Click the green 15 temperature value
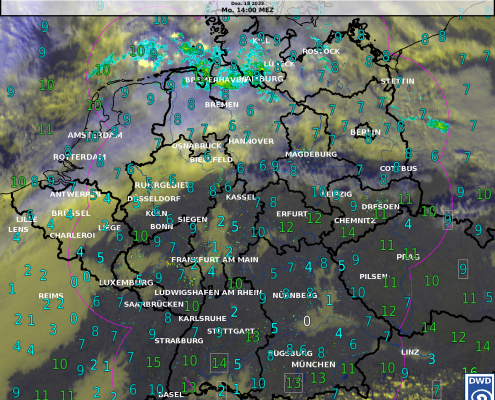Screen dimensions: 495x400 pos(153,362)
